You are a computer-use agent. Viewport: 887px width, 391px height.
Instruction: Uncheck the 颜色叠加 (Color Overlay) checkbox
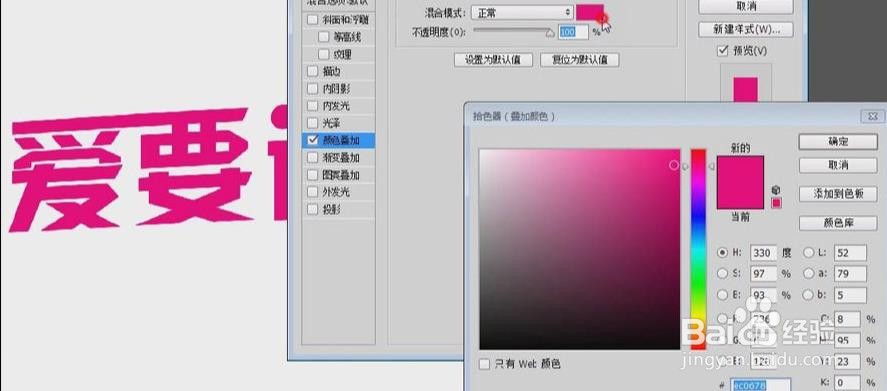click(312, 140)
